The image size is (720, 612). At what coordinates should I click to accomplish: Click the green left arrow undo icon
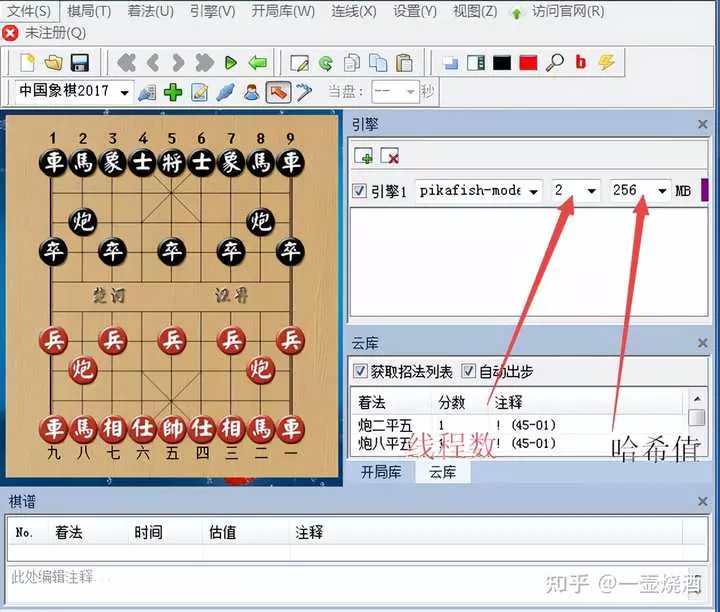(258, 63)
